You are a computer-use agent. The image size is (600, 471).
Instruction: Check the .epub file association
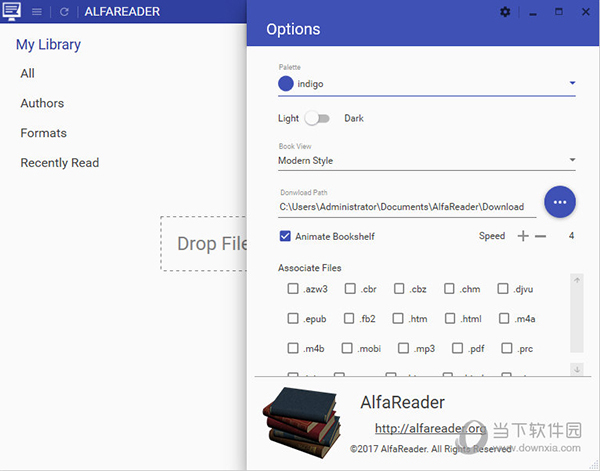click(x=293, y=318)
